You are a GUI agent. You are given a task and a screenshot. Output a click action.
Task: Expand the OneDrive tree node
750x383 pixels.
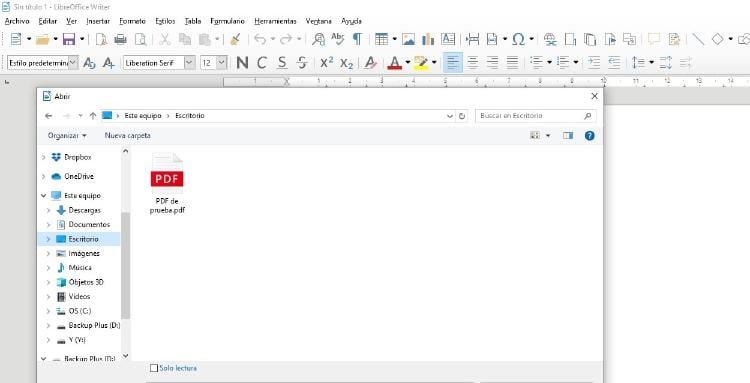tap(44, 176)
